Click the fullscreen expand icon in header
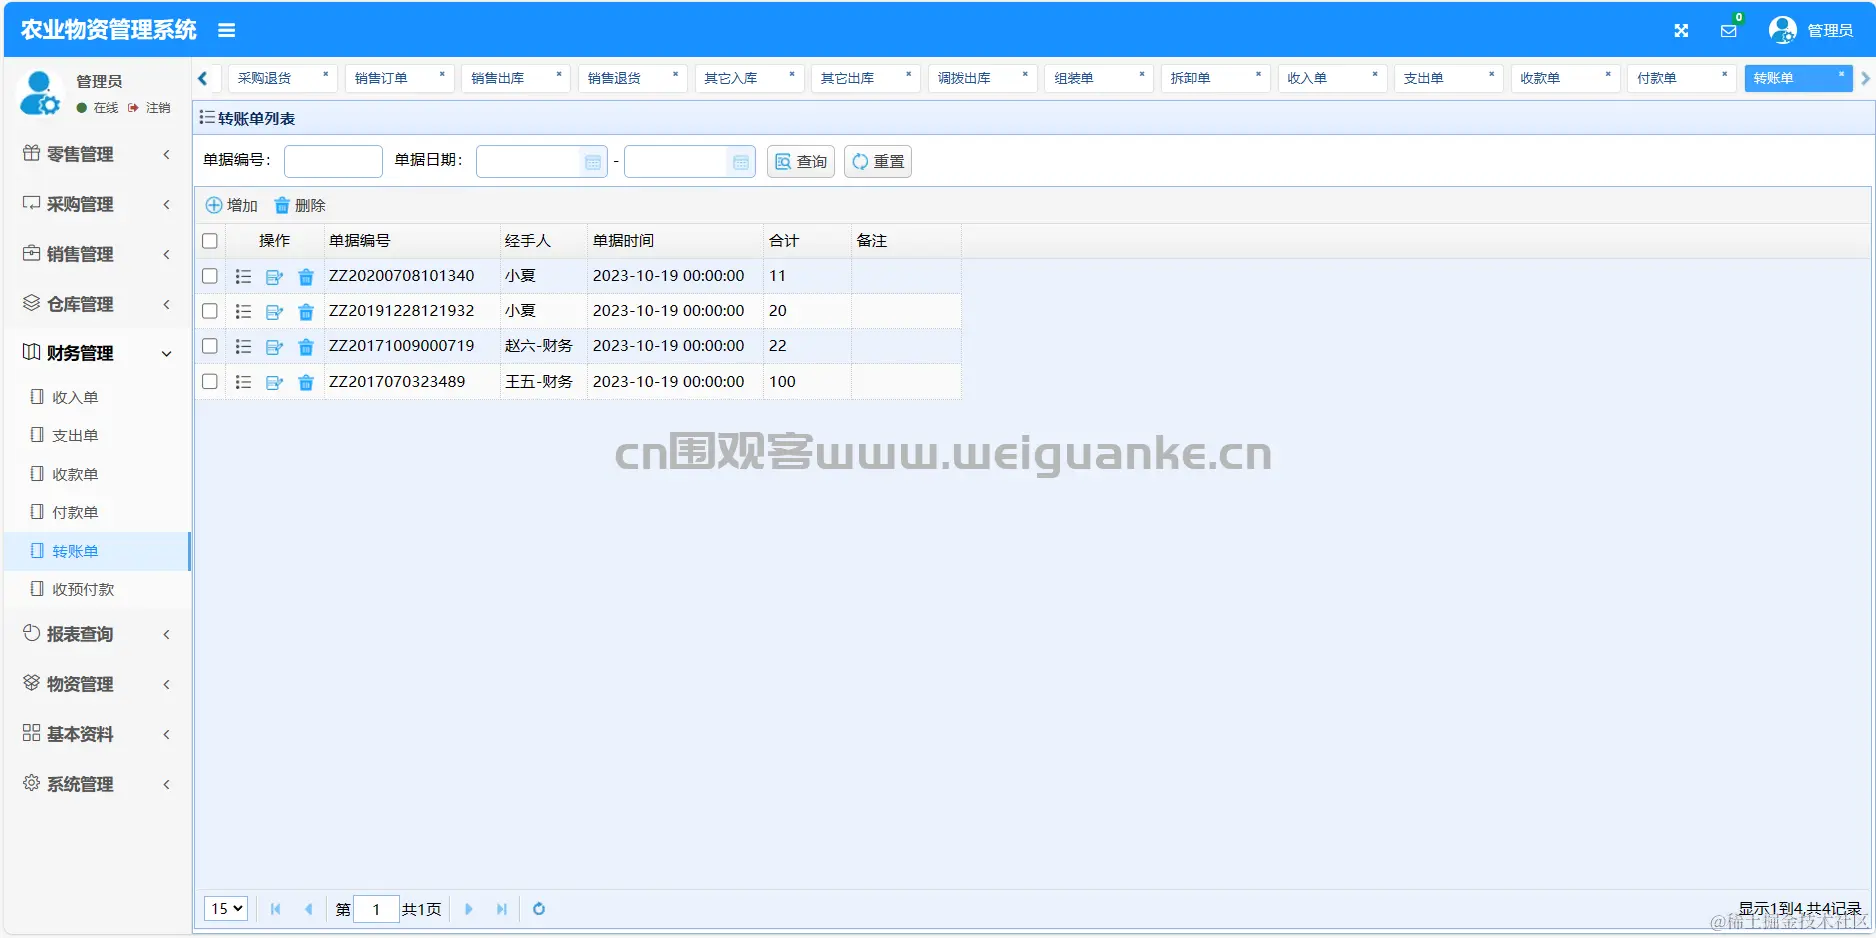The height and width of the screenshot is (938, 1876). click(x=1681, y=31)
